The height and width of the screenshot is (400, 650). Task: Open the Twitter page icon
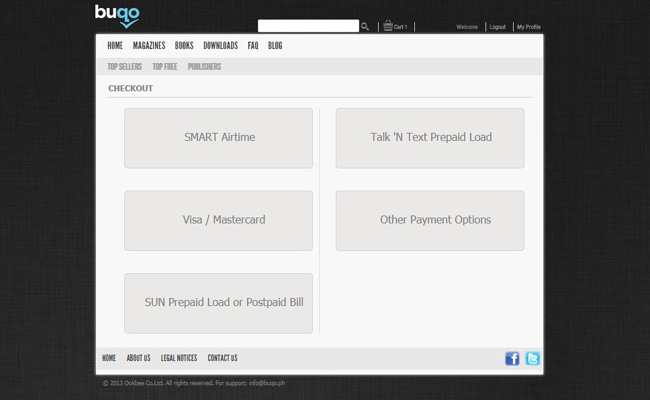click(x=533, y=359)
